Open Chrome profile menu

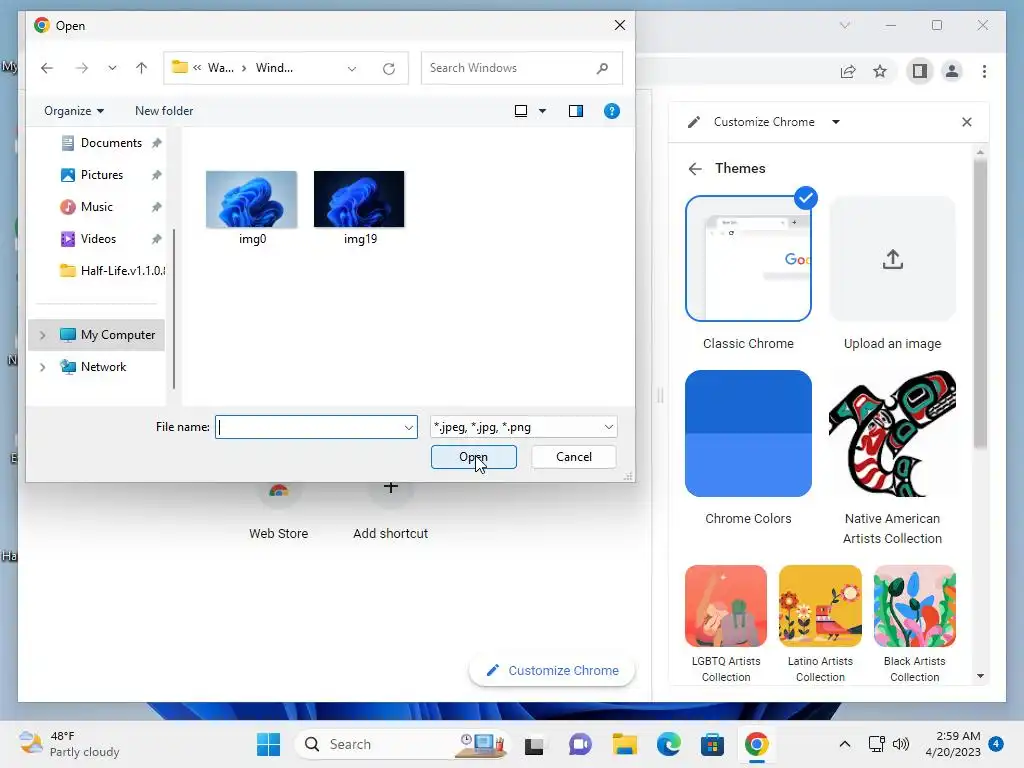pos(952,71)
